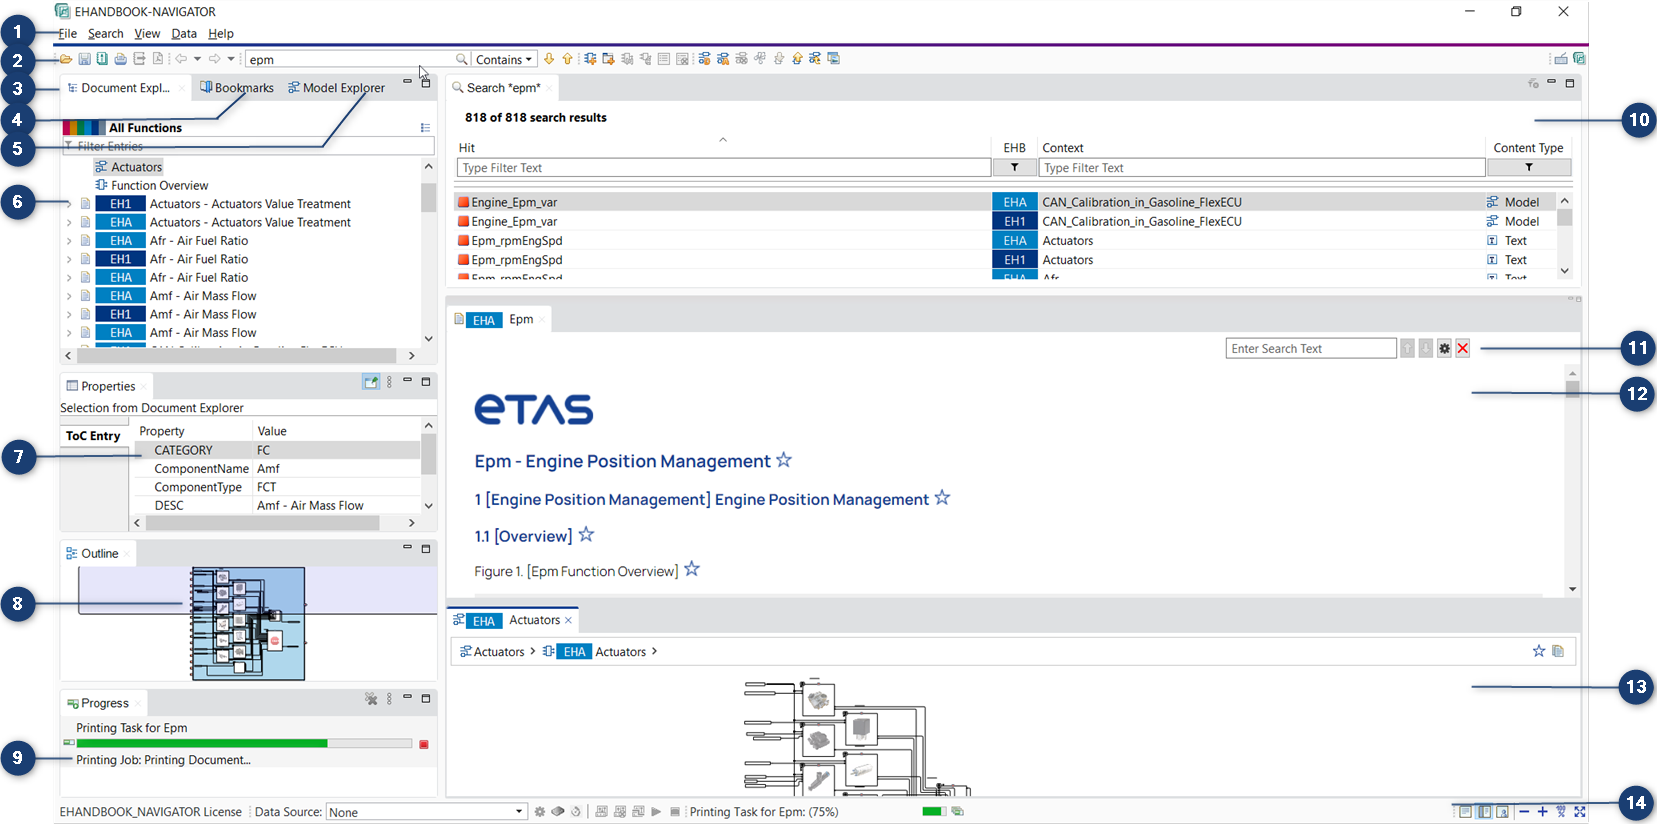
Task: Click the print icon in the toolbar
Action: 120,59
